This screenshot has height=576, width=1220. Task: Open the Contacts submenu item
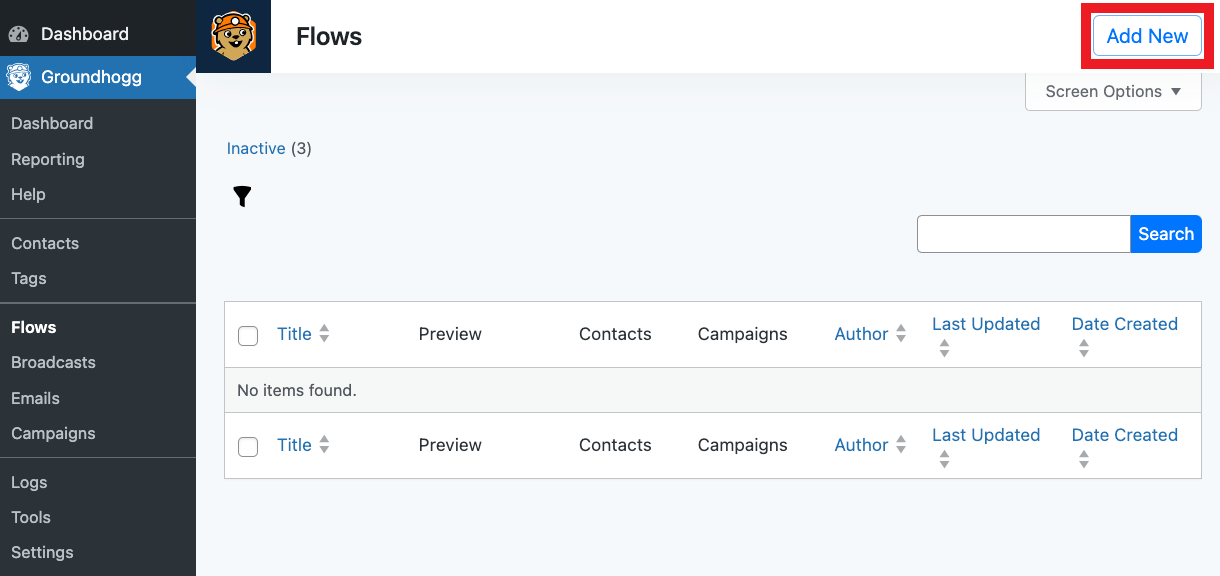tap(45, 243)
